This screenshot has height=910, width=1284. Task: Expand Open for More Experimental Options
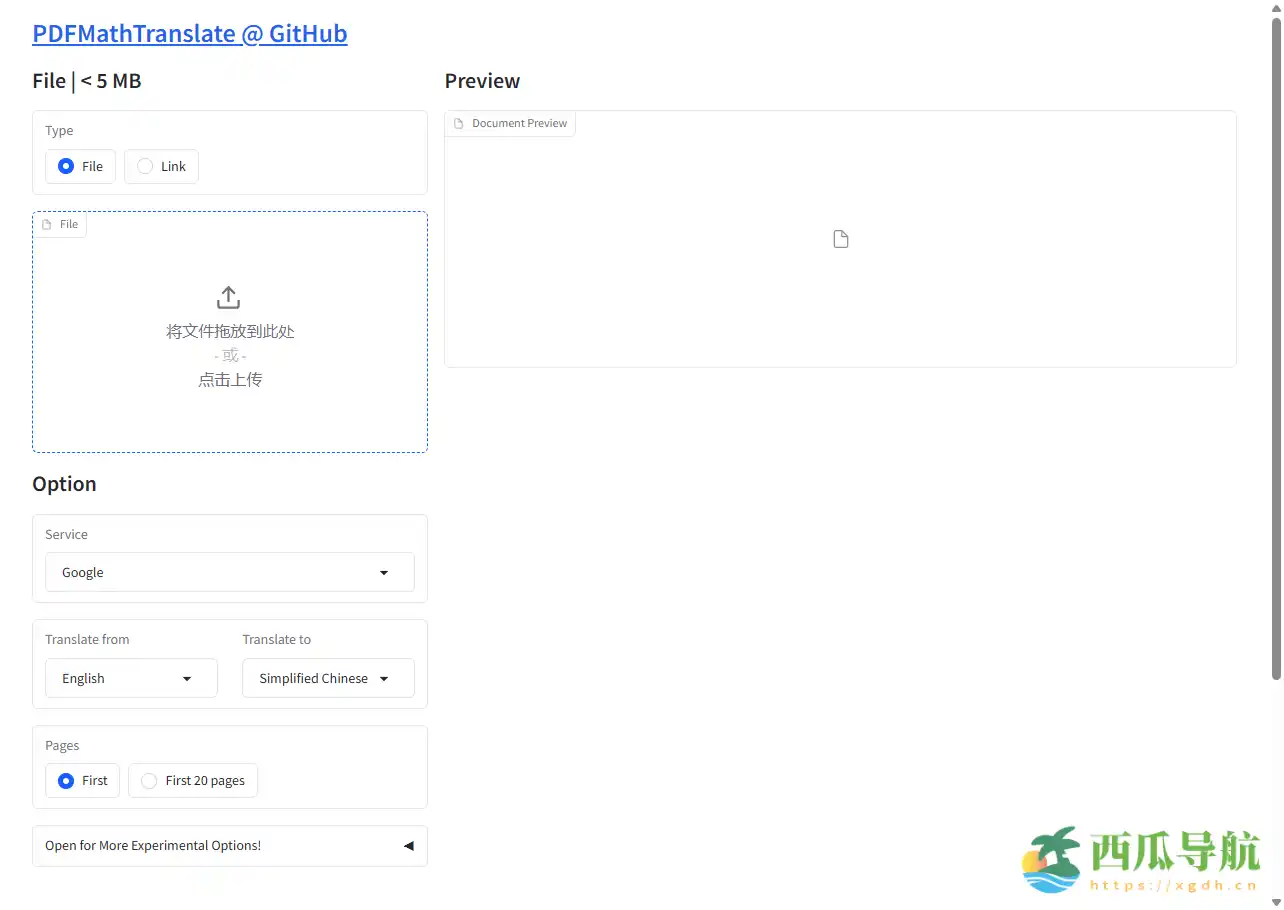tap(229, 845)
